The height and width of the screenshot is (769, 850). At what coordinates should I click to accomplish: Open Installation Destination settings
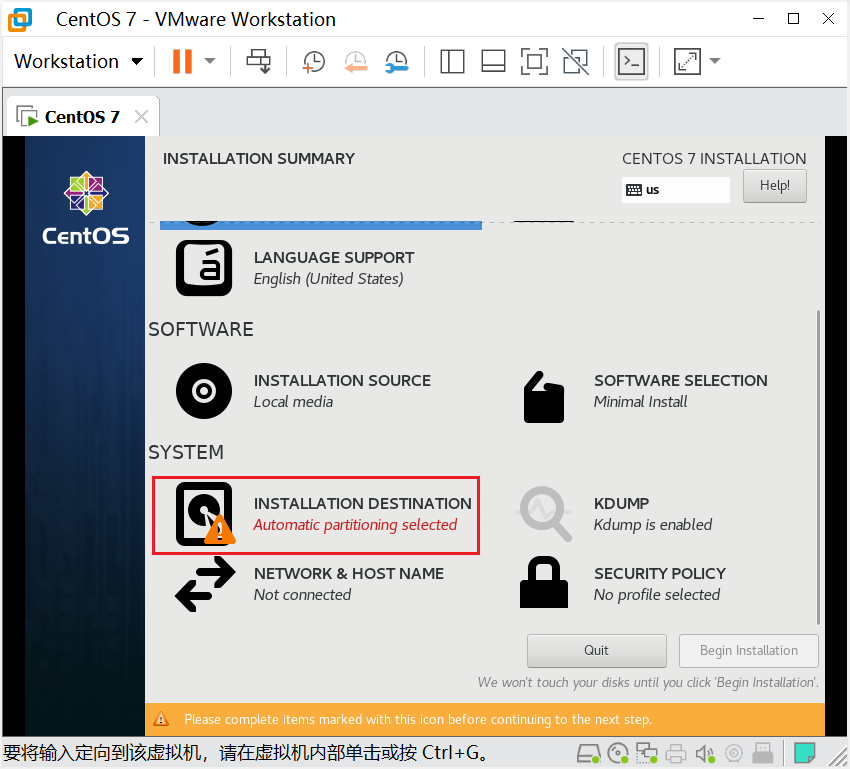pyautogui.click(x=316, y=514)
